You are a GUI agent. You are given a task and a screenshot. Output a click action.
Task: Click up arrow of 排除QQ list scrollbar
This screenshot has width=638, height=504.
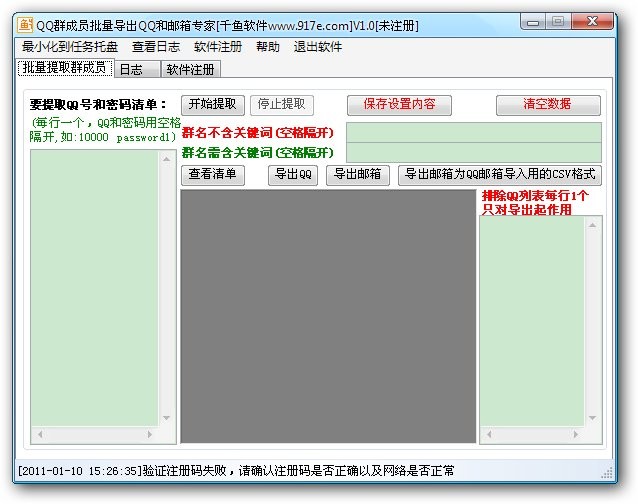click(x=592, y=225)
